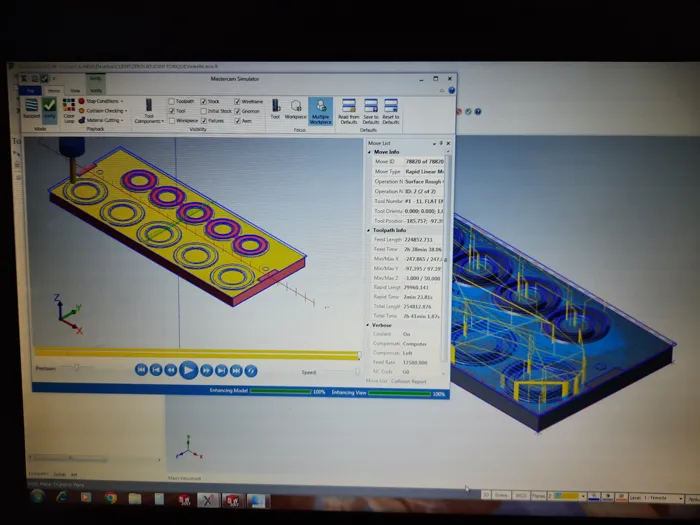The image size is (700, 525).
Task: Select the Move ID value field
Action: 424,162
